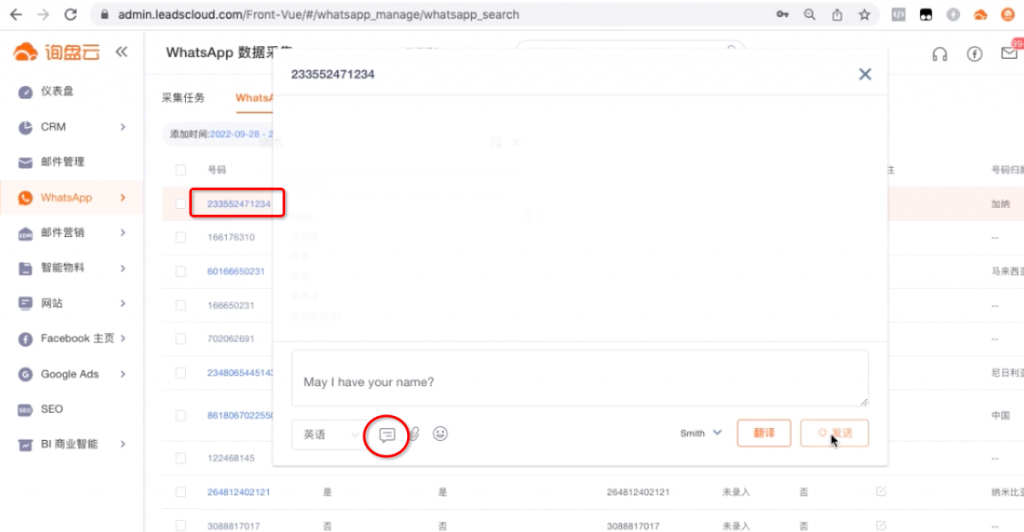Viewport: 1024px width, 532px height.
Task: Expand the 网站 submenu arrow
Action: pos(123,303)
